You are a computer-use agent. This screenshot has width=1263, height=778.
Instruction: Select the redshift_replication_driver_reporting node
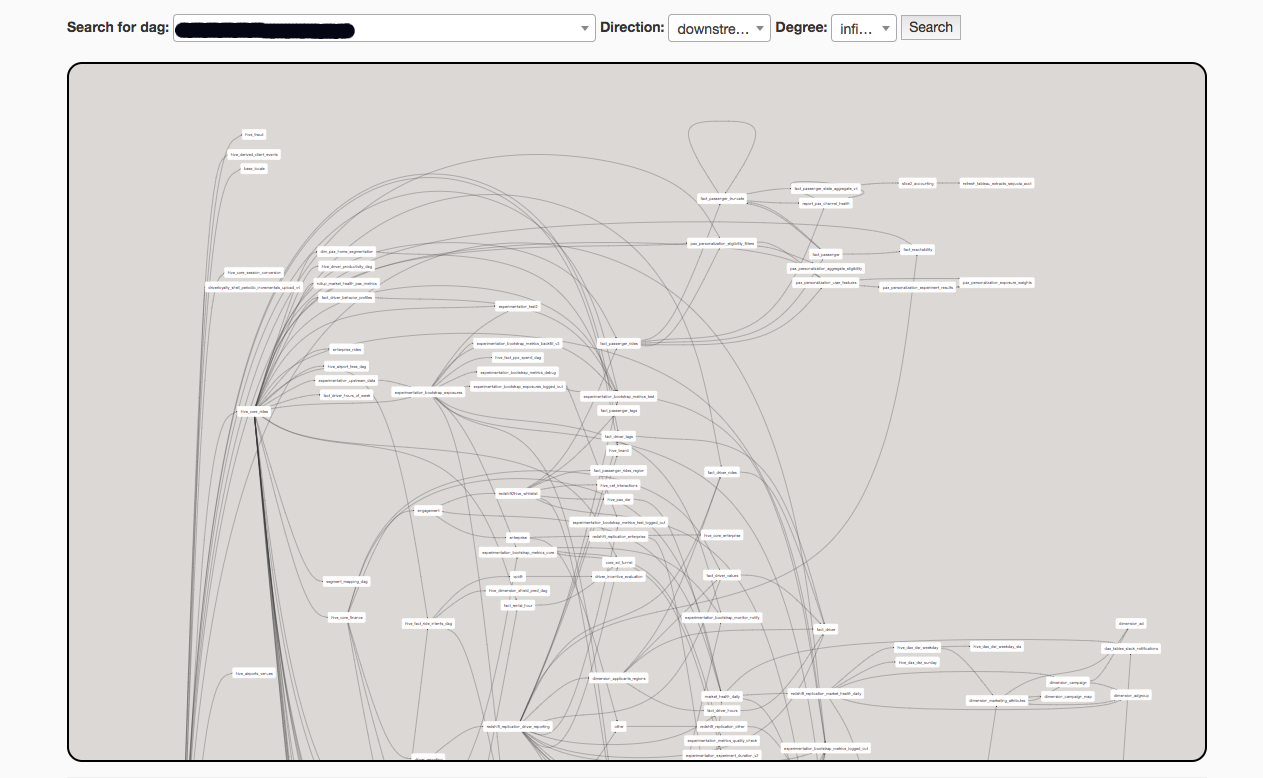(x=518, y=726)
